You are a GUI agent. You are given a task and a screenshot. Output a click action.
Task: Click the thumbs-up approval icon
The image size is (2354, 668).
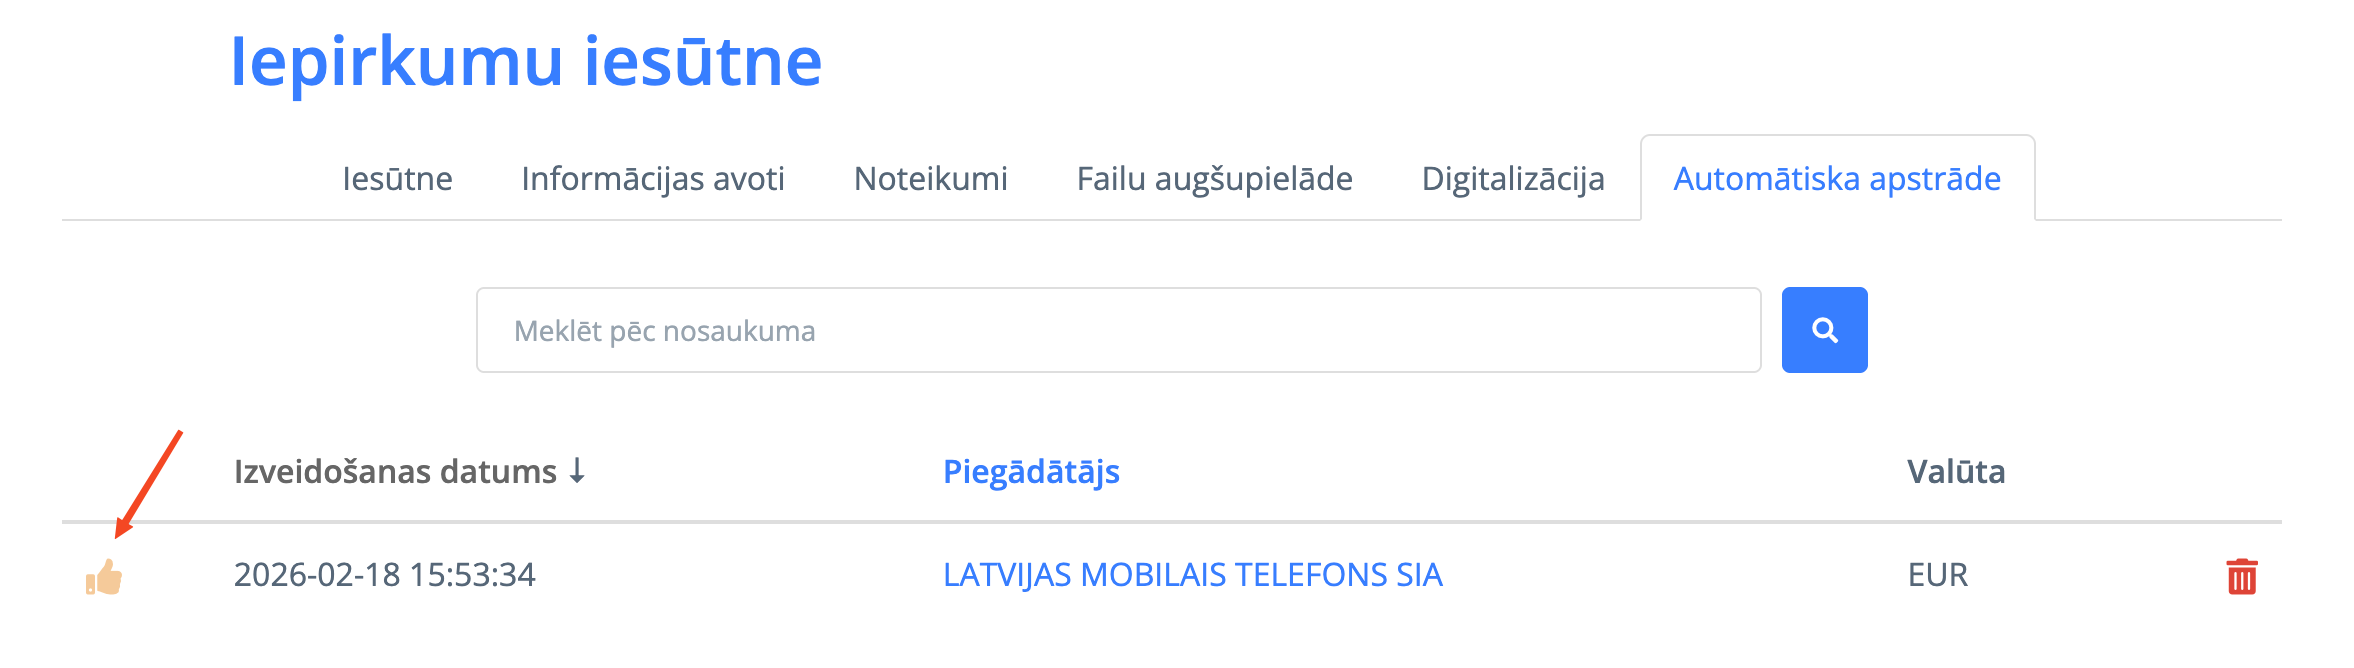[x=104, y=577]
